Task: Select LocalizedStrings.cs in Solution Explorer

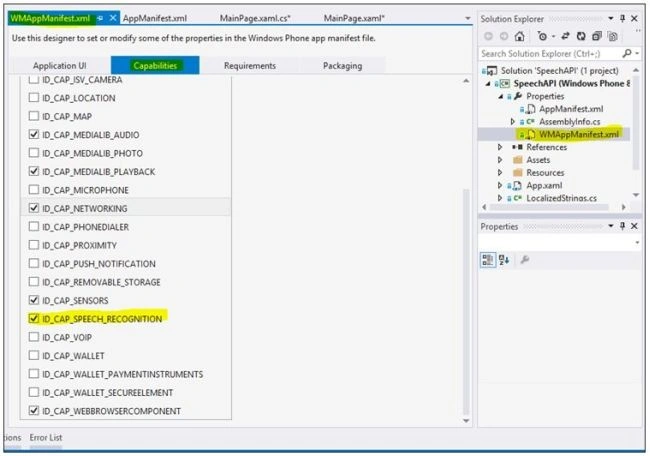Action: point(561,198)
